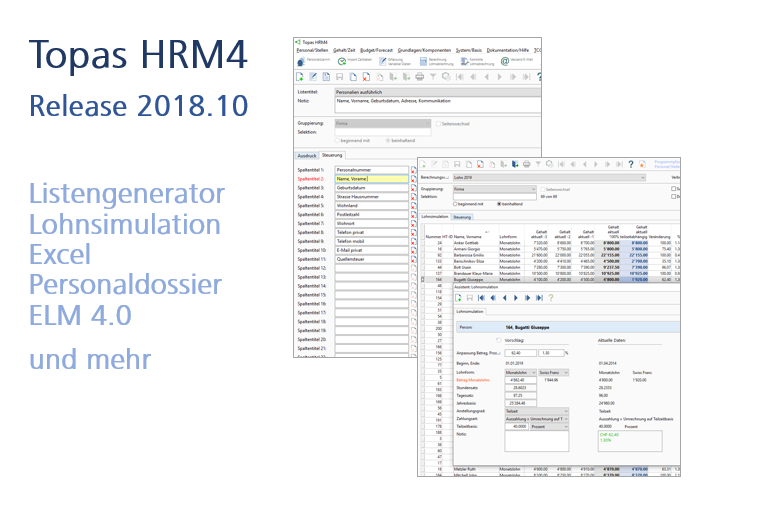Click the Edit pencil icon in Listengenerator toolbar
This screenshot has height=512, width=778.
point(313,77)
